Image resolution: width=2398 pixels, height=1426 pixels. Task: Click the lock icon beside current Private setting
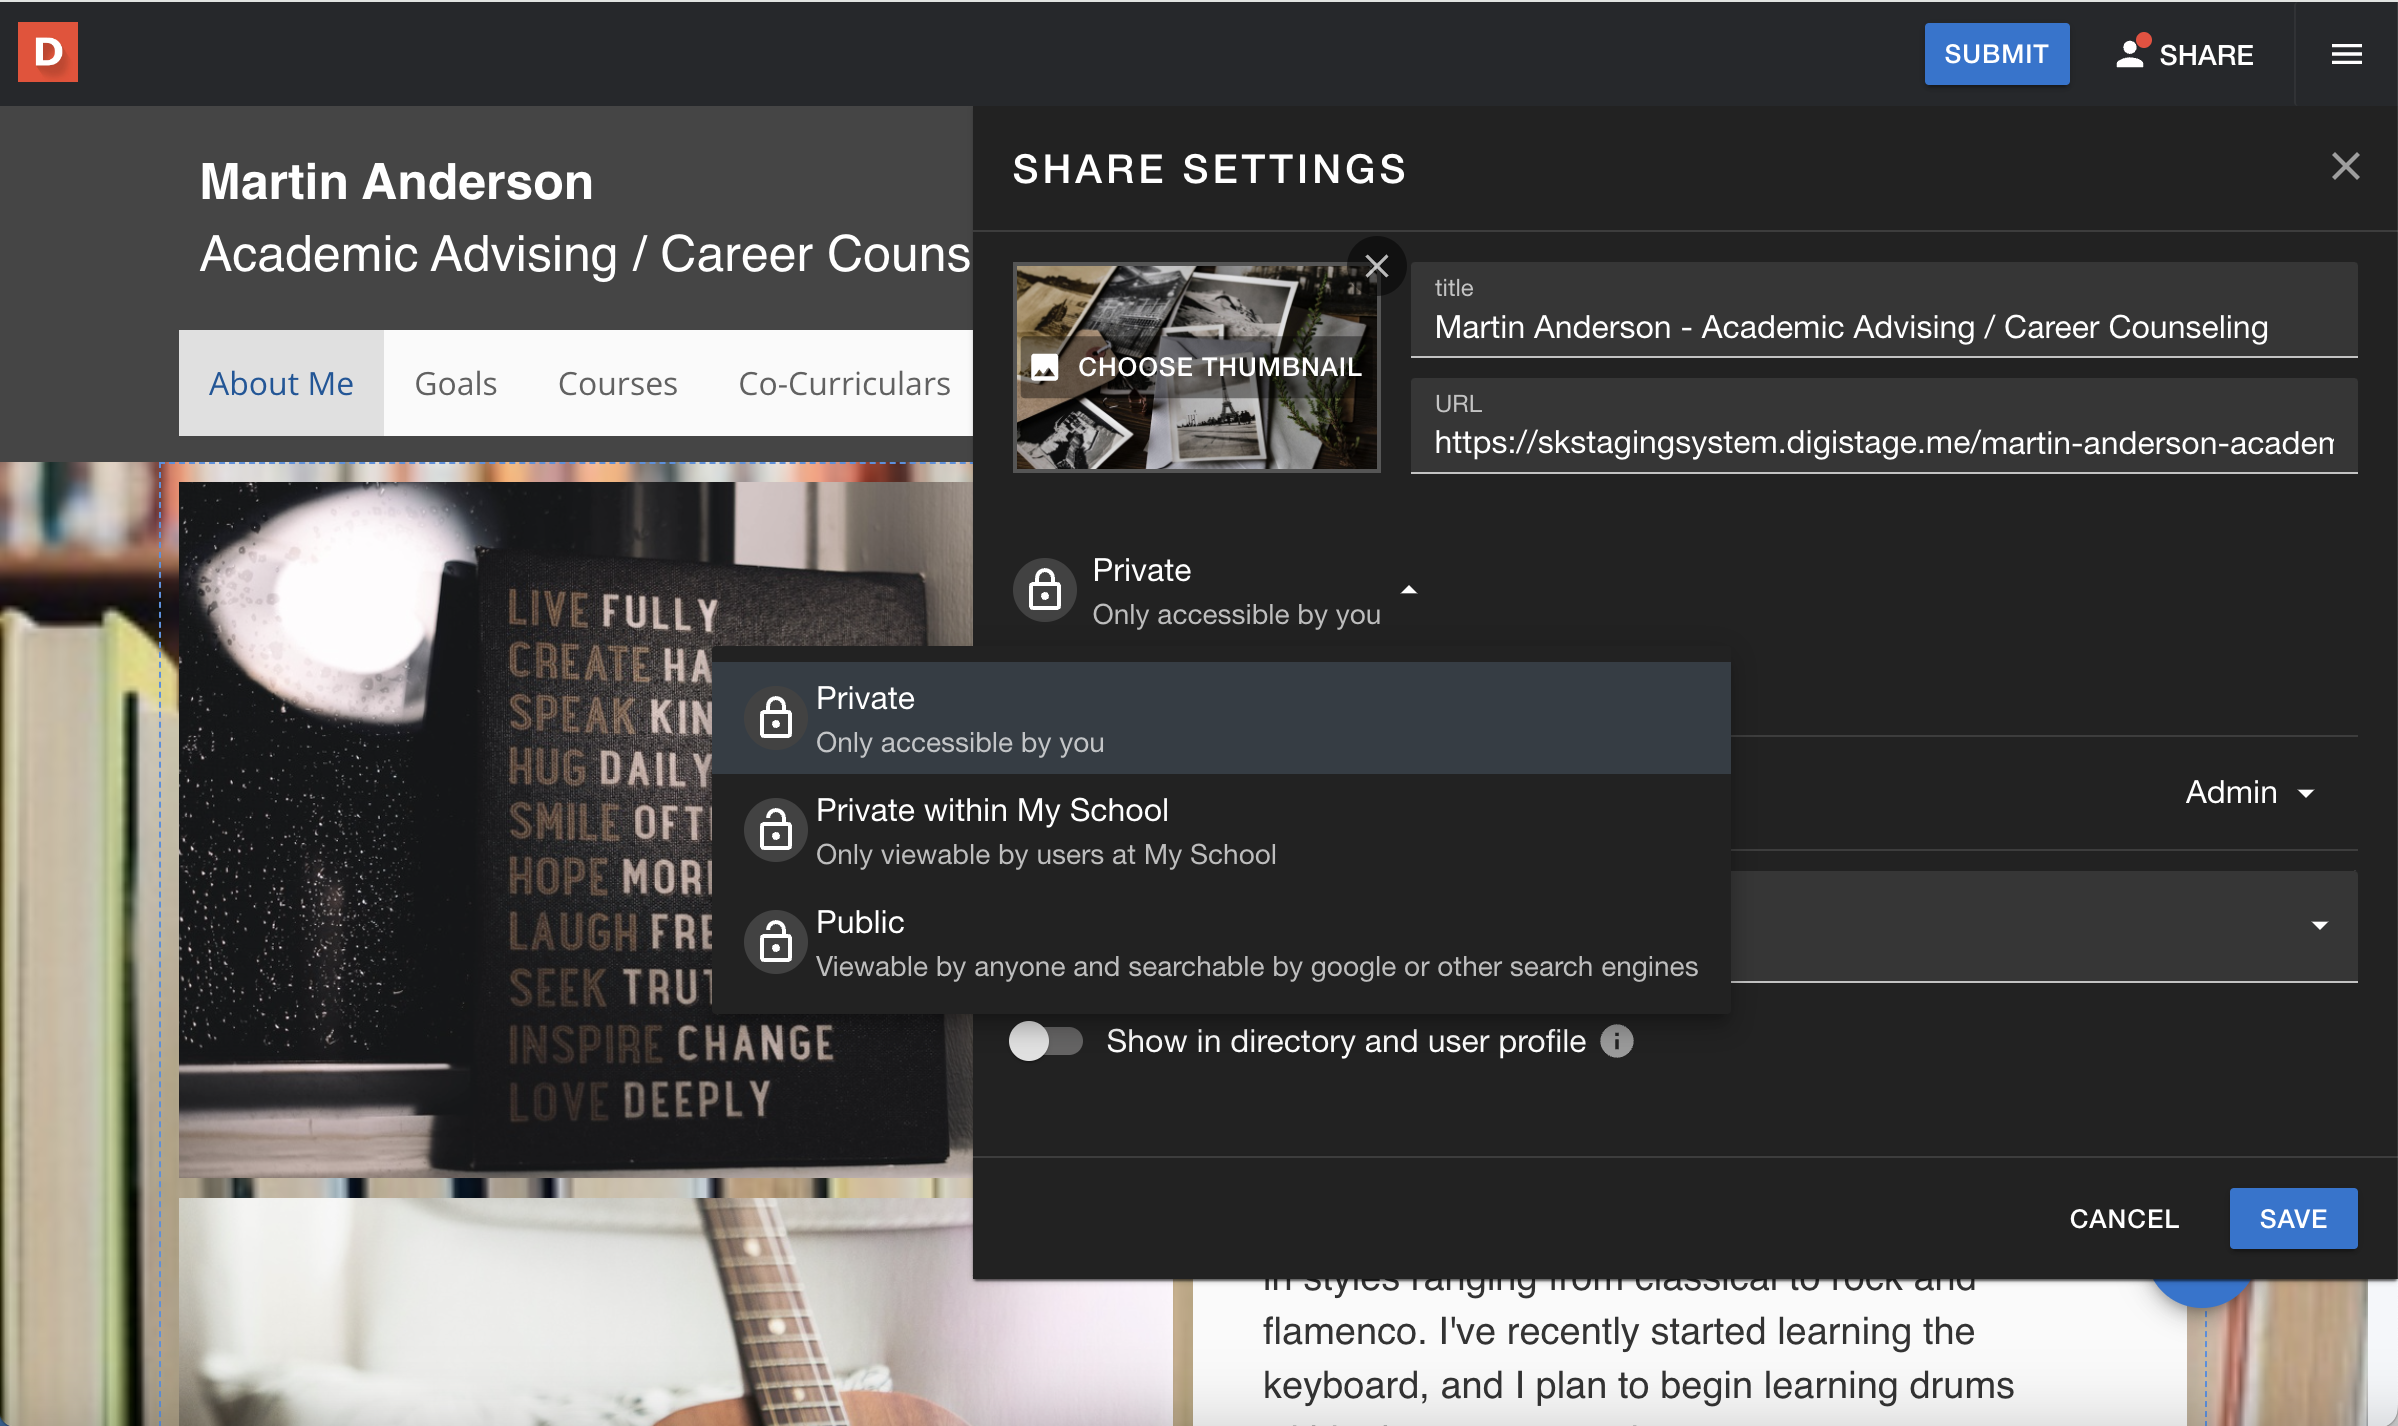point(1045,589)
